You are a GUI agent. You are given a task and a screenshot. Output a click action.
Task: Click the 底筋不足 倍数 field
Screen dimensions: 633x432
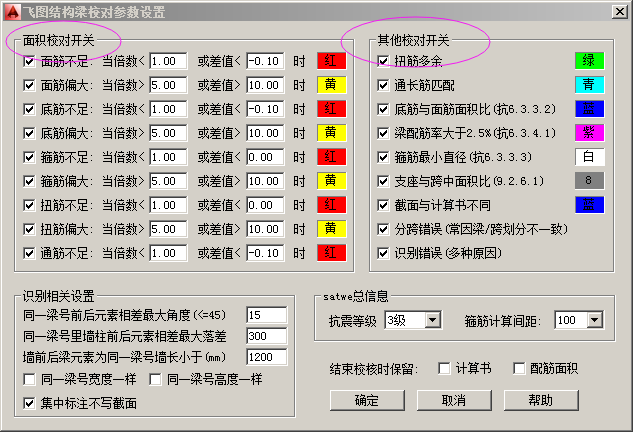(168, 109)
